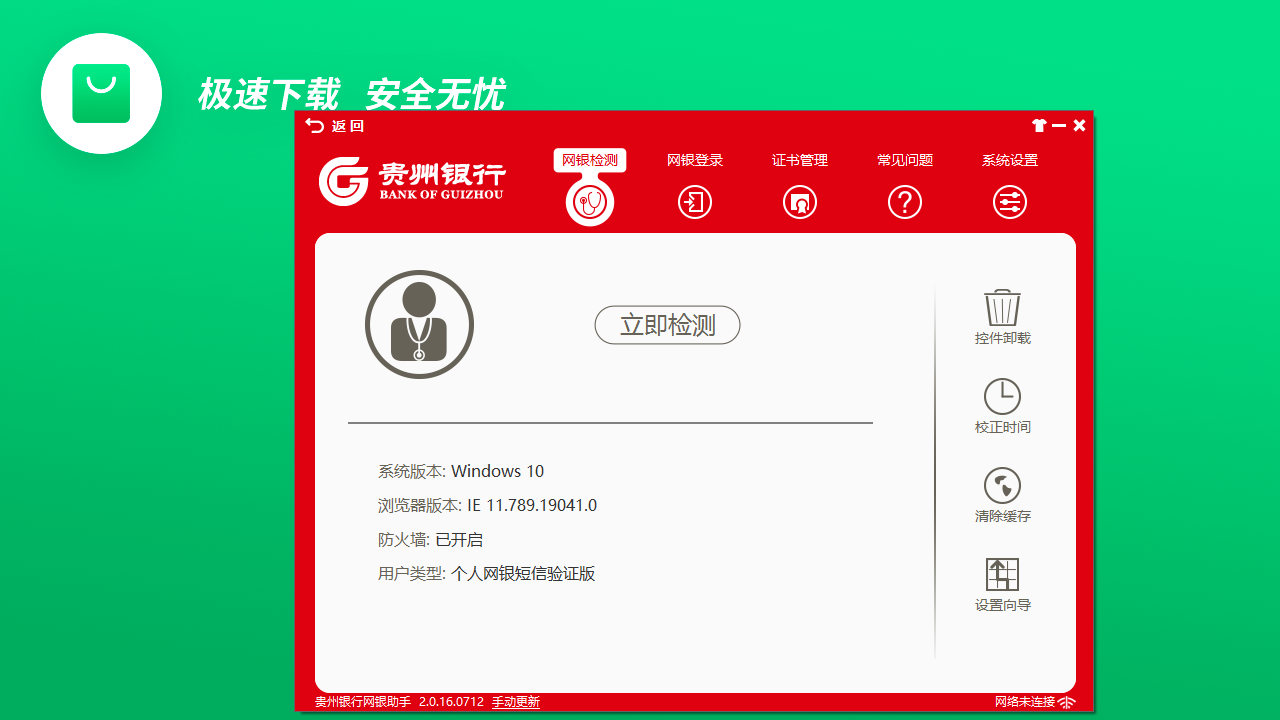Click the 网络未连接 network status icon
The image size is (1280, 720).
(1067, 702)
